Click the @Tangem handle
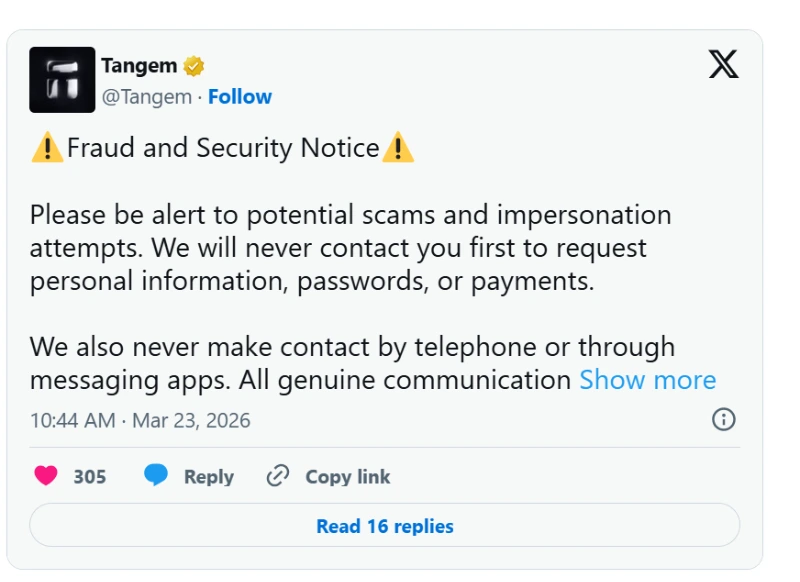 coord(146,97)
